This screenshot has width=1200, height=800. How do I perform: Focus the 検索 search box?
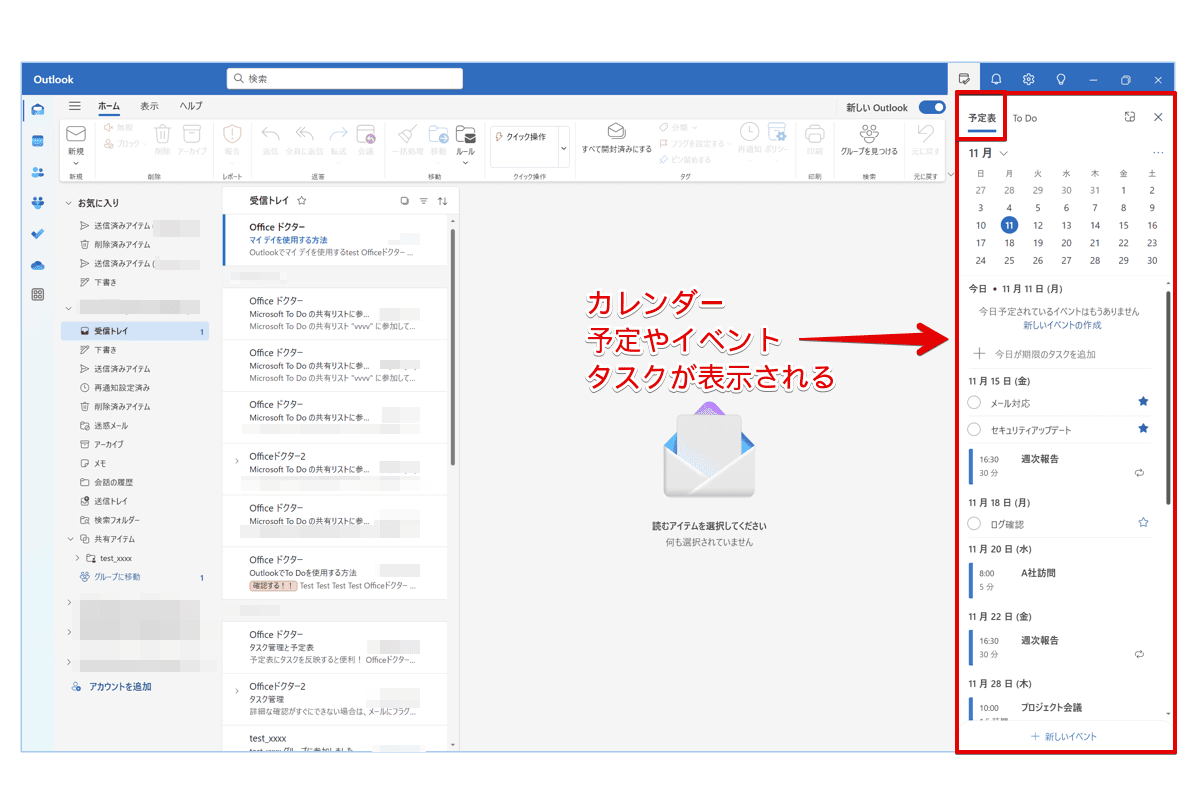click(345, 78)
